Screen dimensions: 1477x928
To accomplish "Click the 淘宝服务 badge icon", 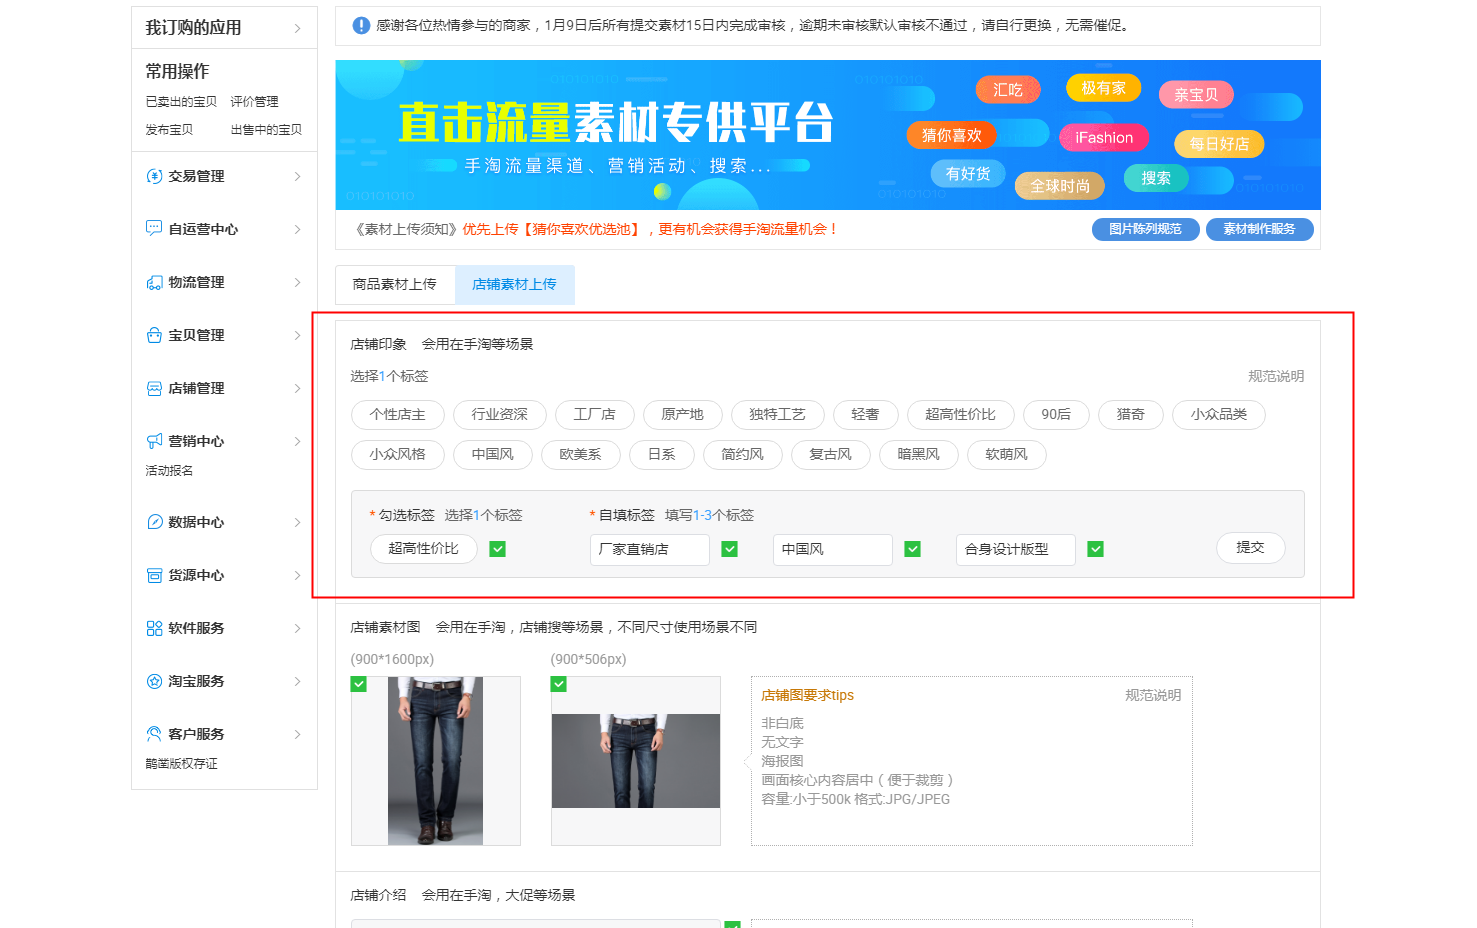I will pyautogui.click(x=154, y=681).
